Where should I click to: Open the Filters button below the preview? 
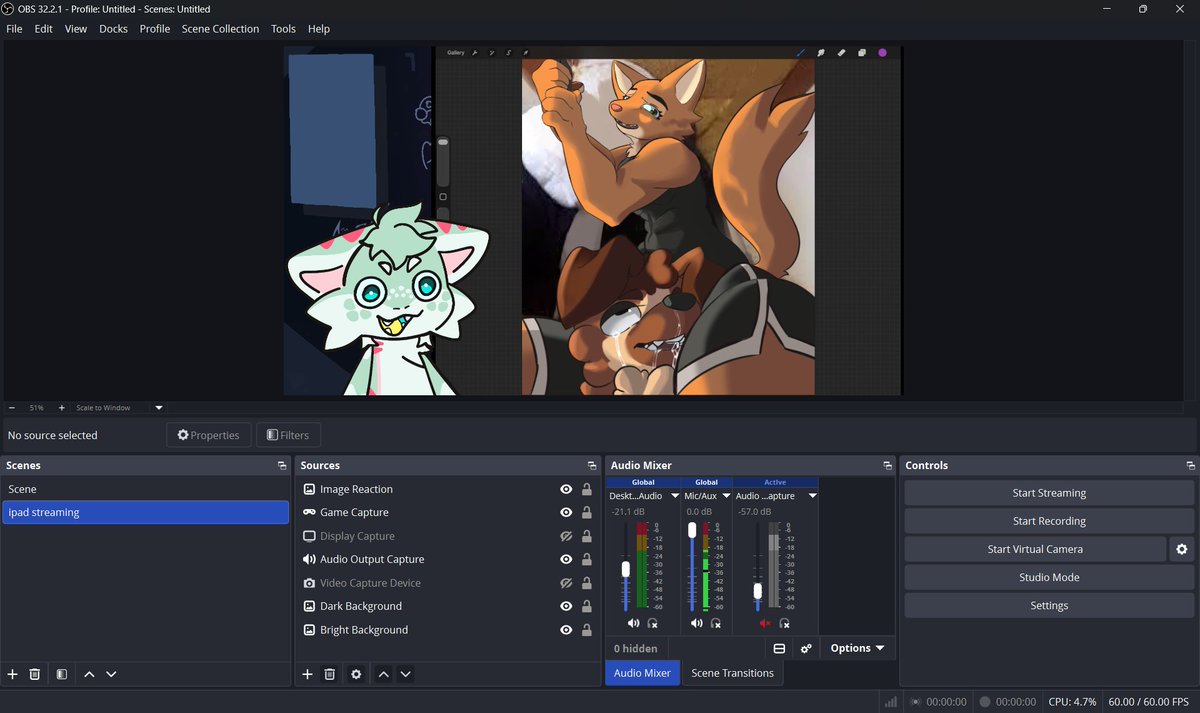pos(288,435)
